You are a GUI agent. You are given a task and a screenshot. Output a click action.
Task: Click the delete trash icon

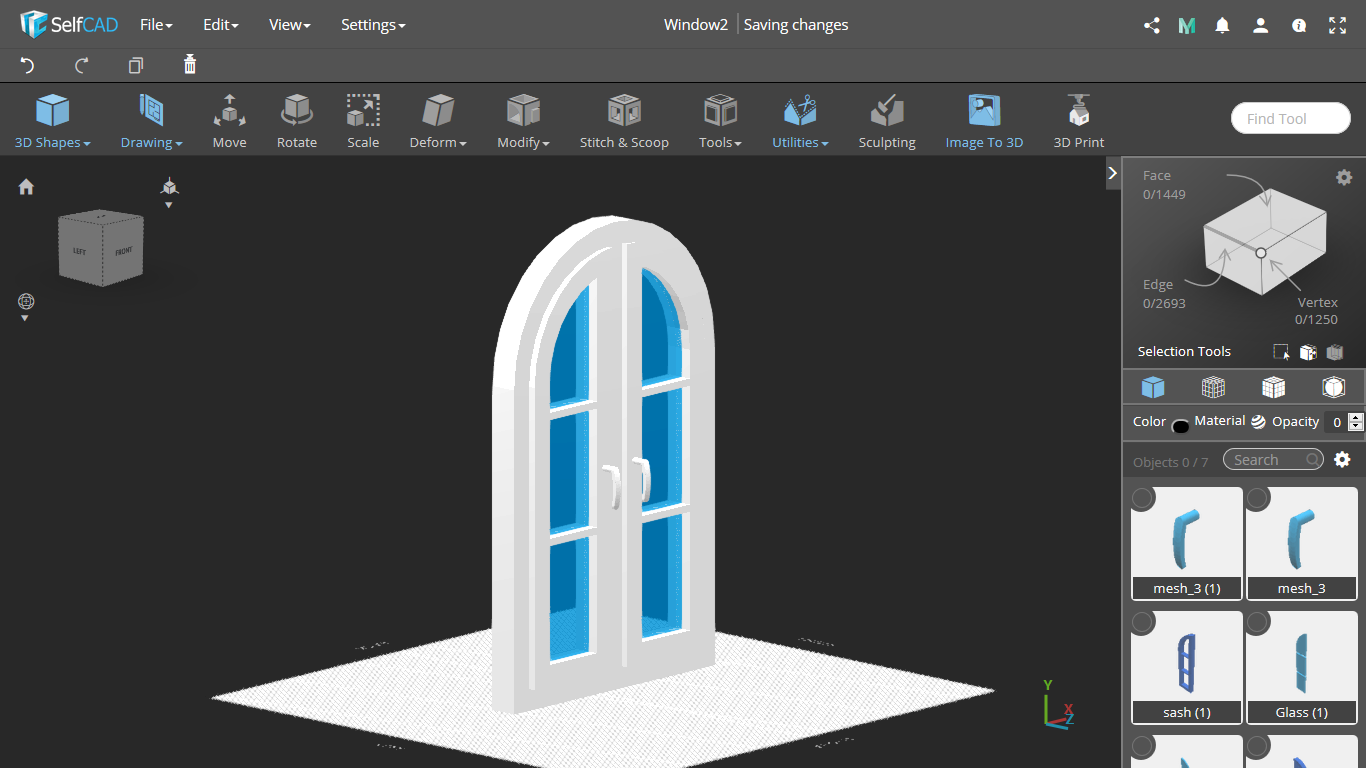coord(190,65)
